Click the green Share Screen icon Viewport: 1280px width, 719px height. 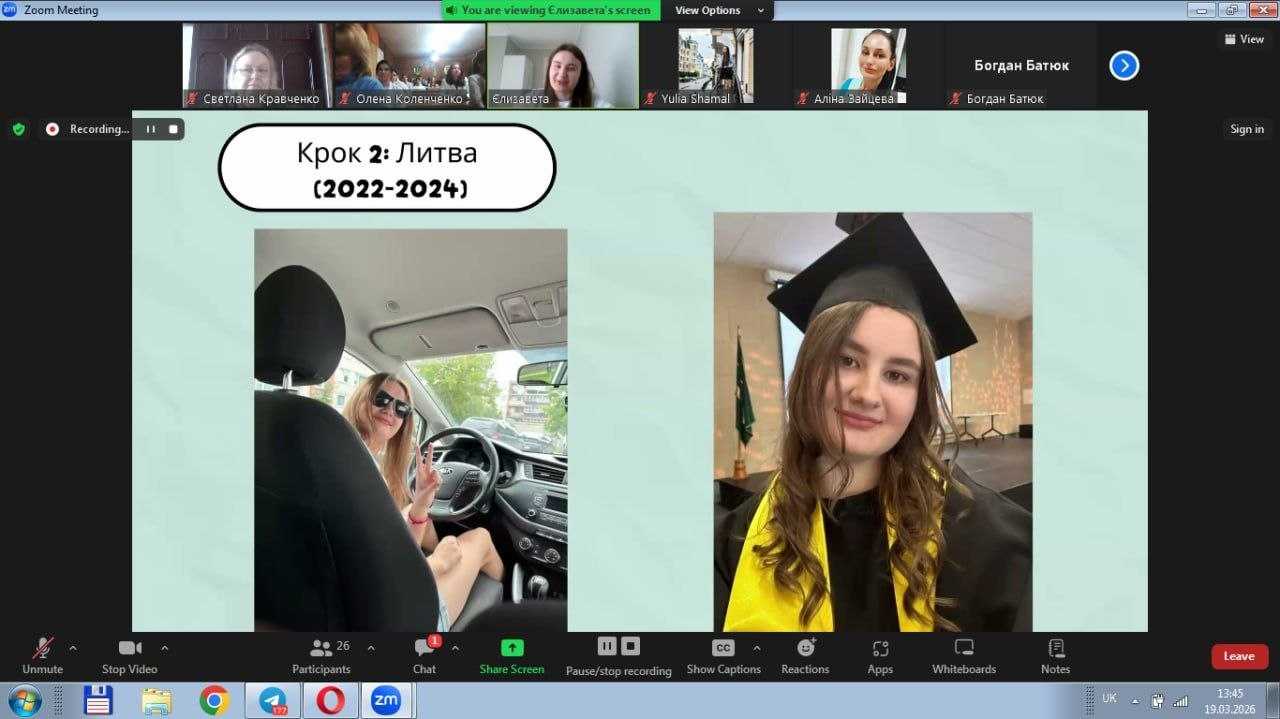[x=512, y=648]
